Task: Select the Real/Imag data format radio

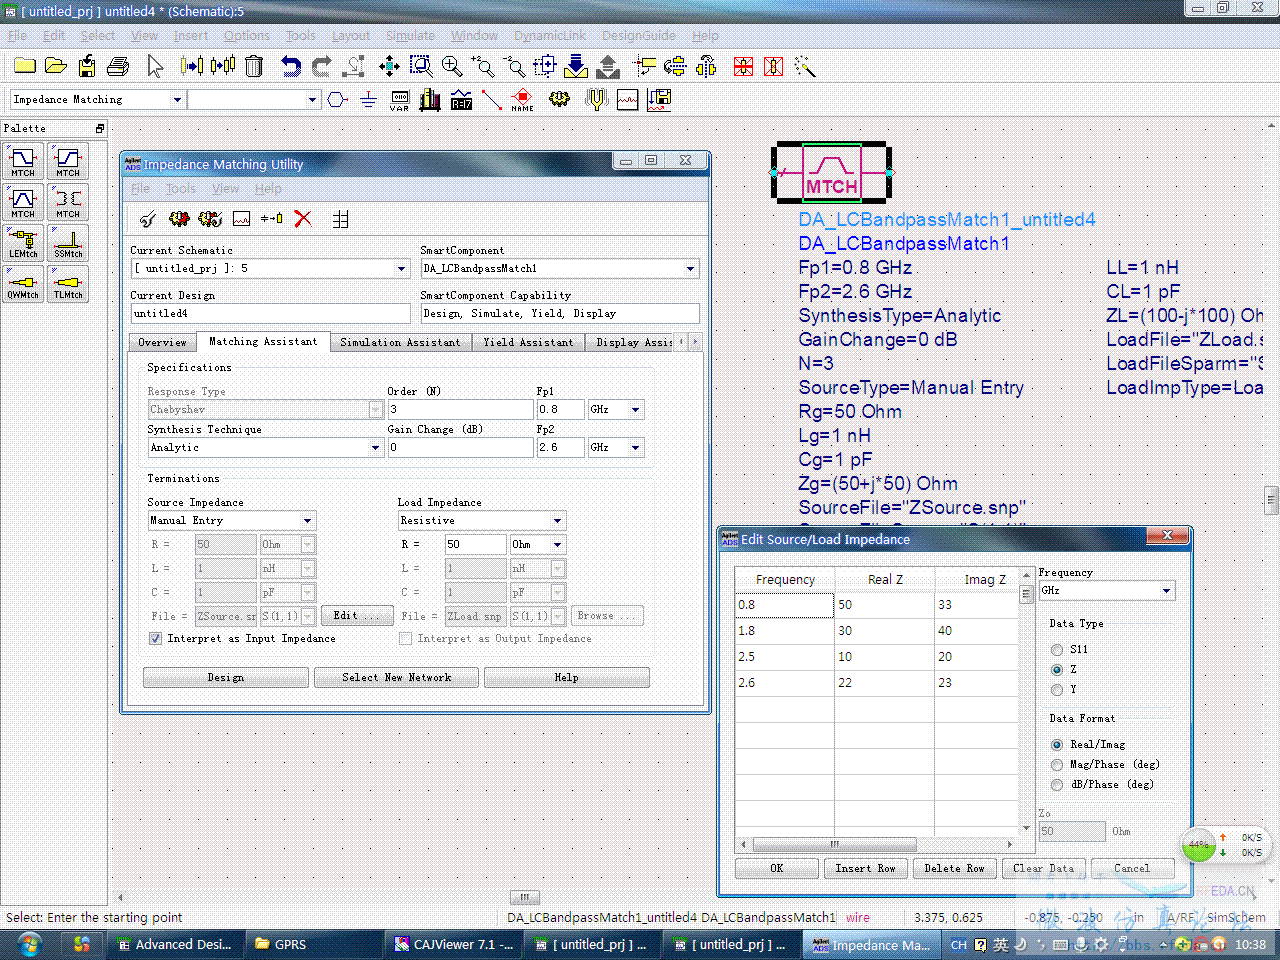Action: point(1057,745)
